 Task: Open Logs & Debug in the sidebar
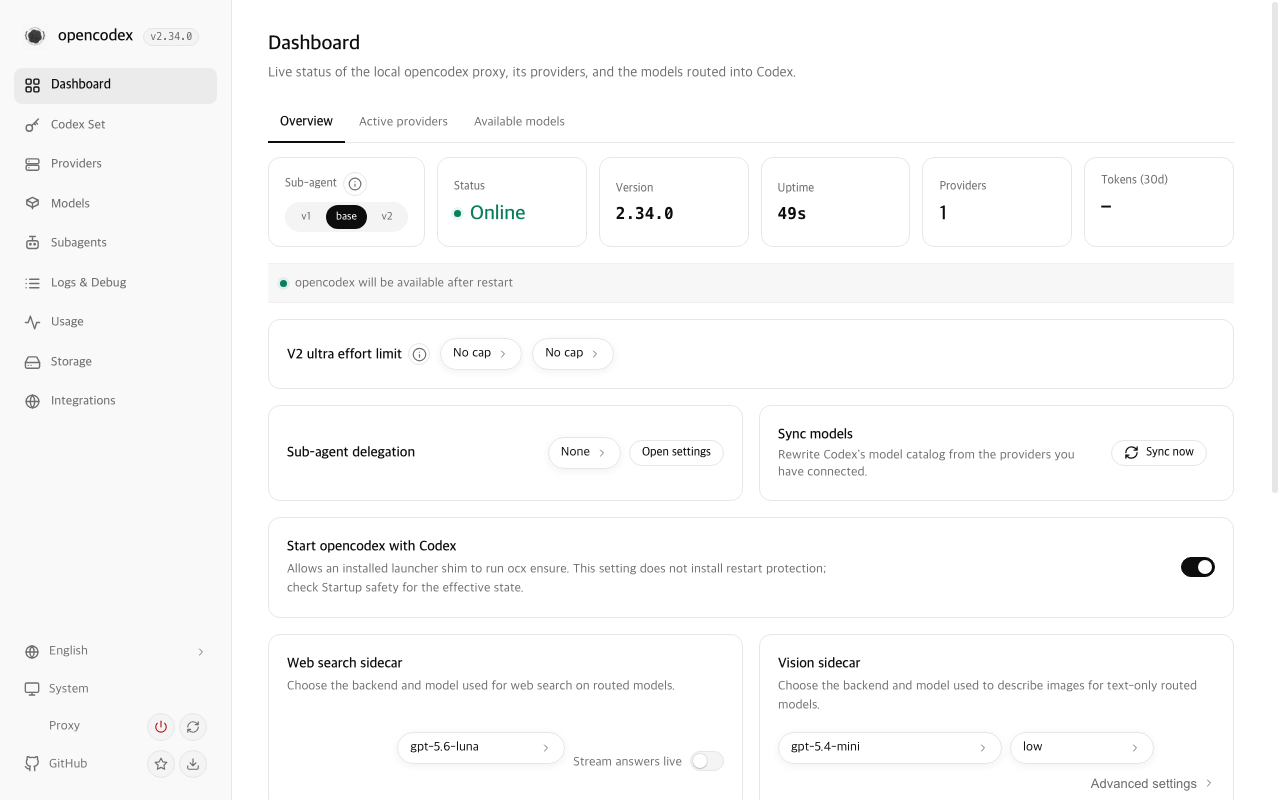tap(115, 283)
